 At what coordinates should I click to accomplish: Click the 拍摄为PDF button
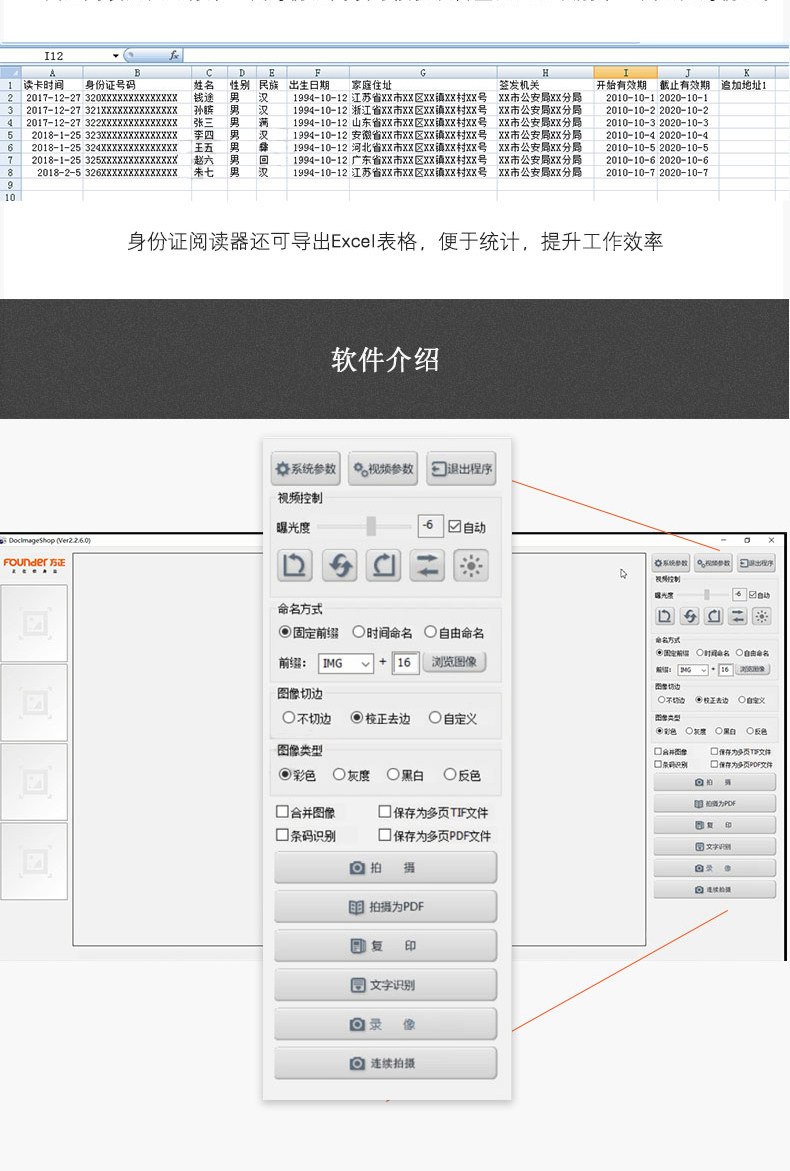click(x=385, y=907)
